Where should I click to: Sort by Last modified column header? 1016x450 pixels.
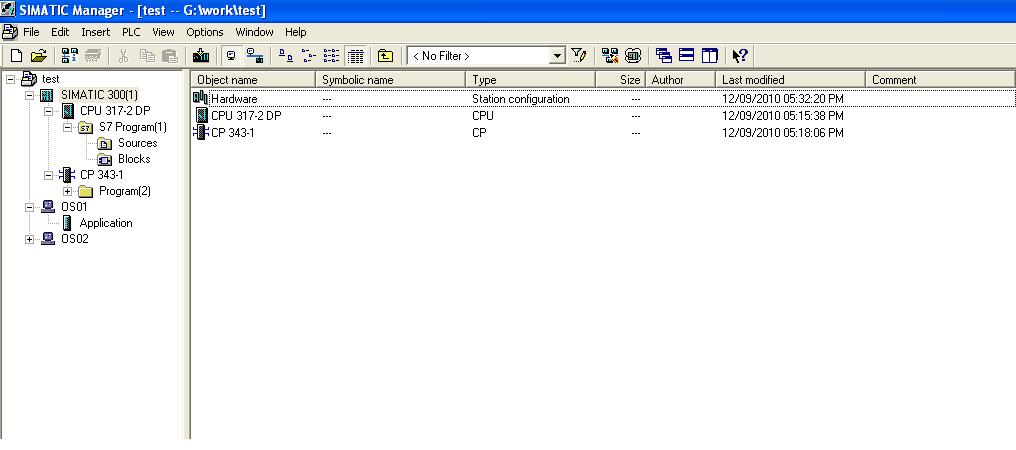[790, 79]
